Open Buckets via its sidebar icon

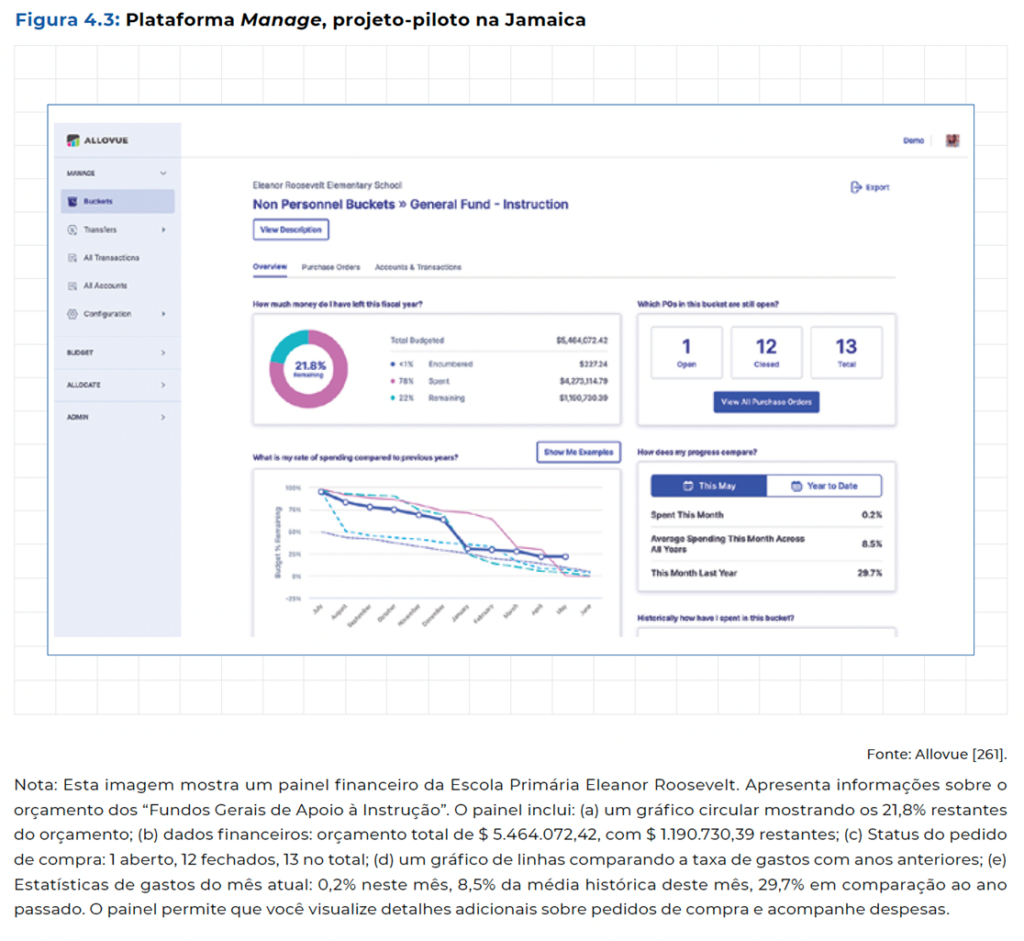point(72,201)
